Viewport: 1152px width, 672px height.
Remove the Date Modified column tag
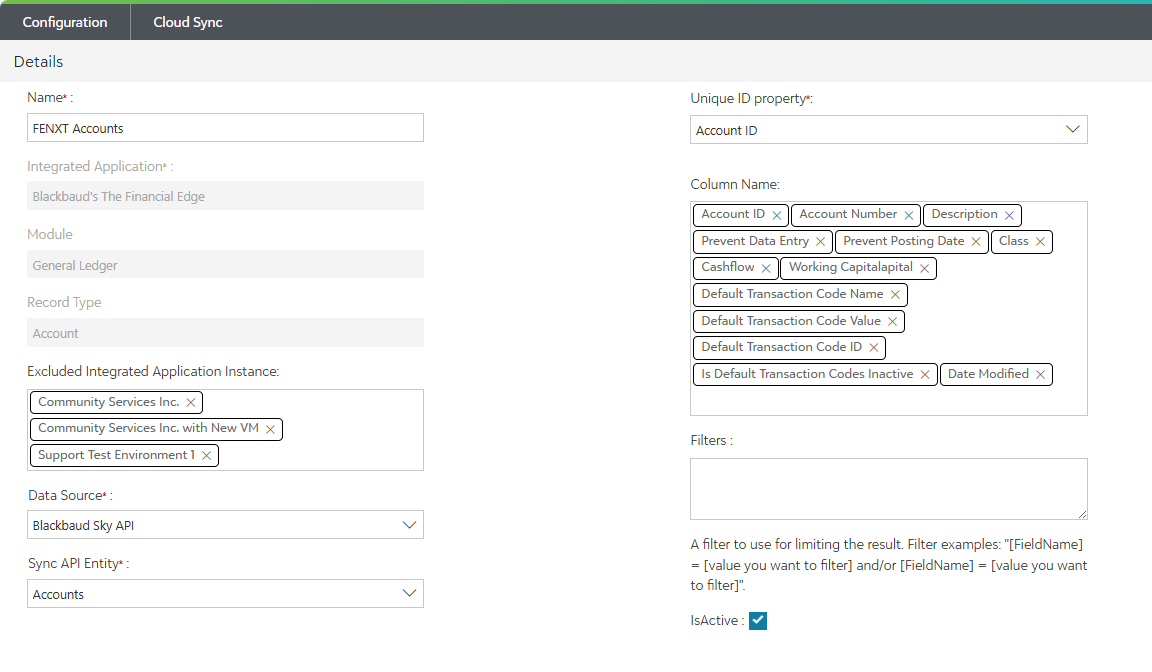coord(1040,375)
